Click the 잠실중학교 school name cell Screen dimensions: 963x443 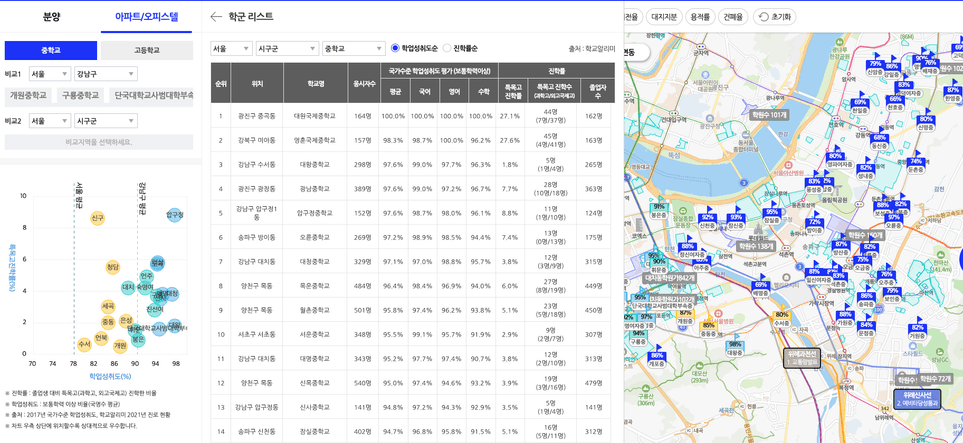pyautogui.click(x=315, y=431)
